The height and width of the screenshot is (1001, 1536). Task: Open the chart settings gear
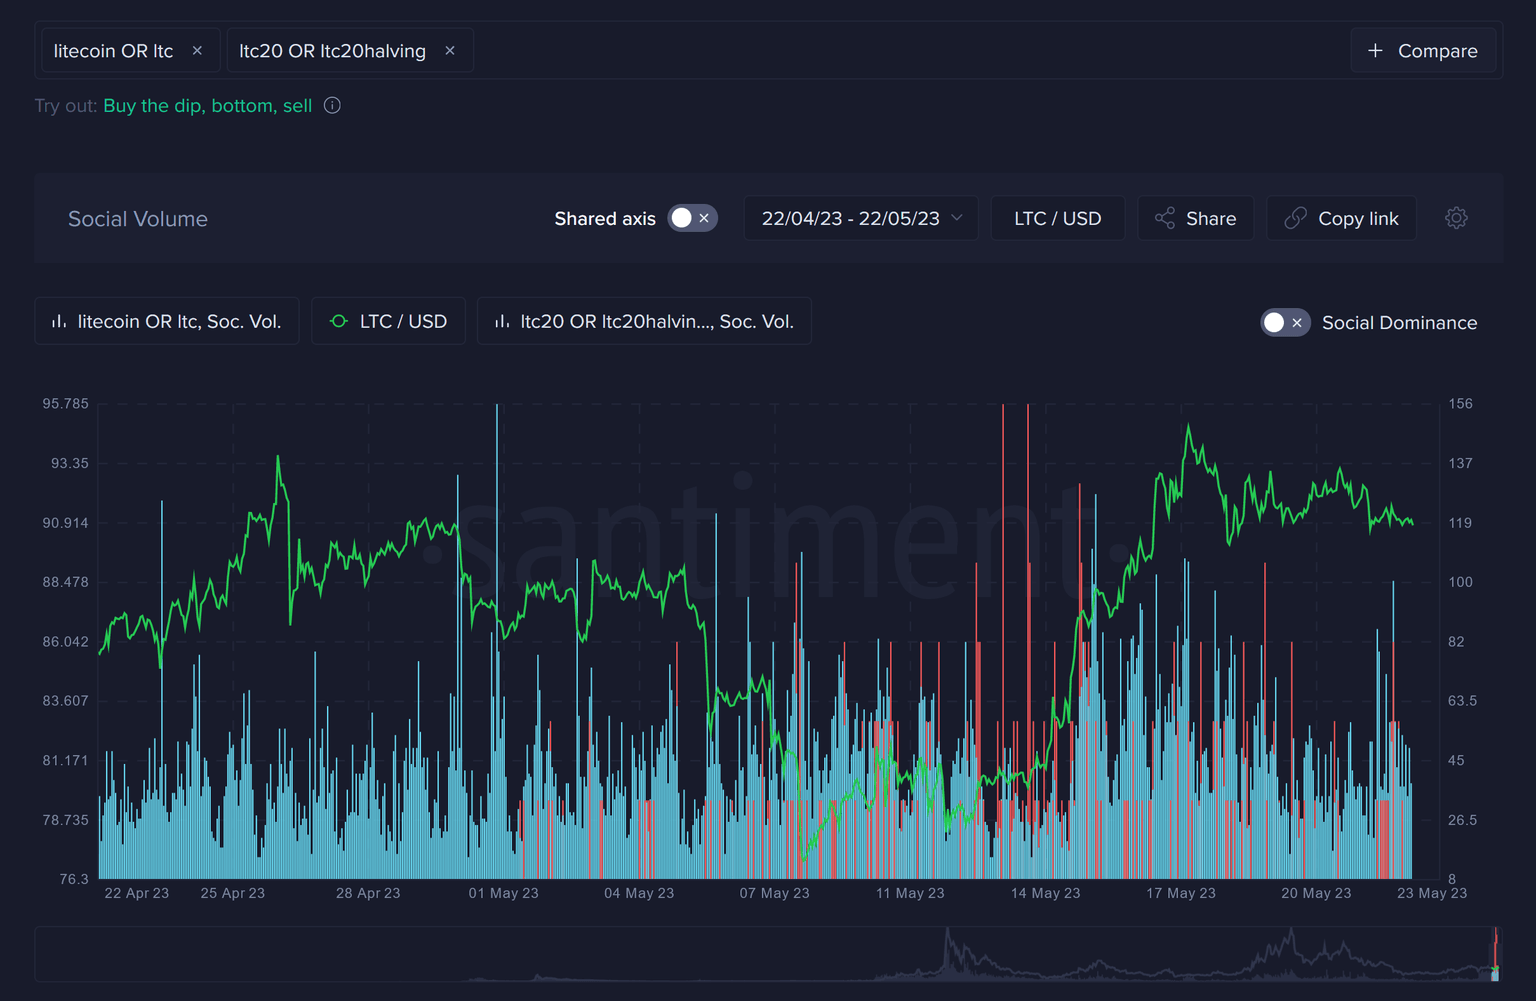1456,218
